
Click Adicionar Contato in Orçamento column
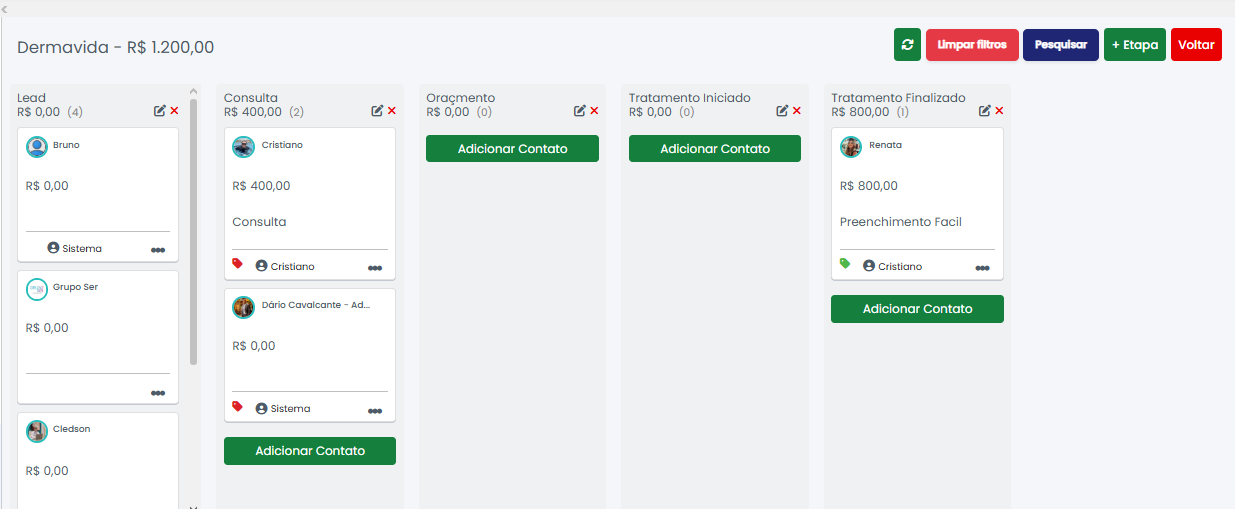click(512, 148)
